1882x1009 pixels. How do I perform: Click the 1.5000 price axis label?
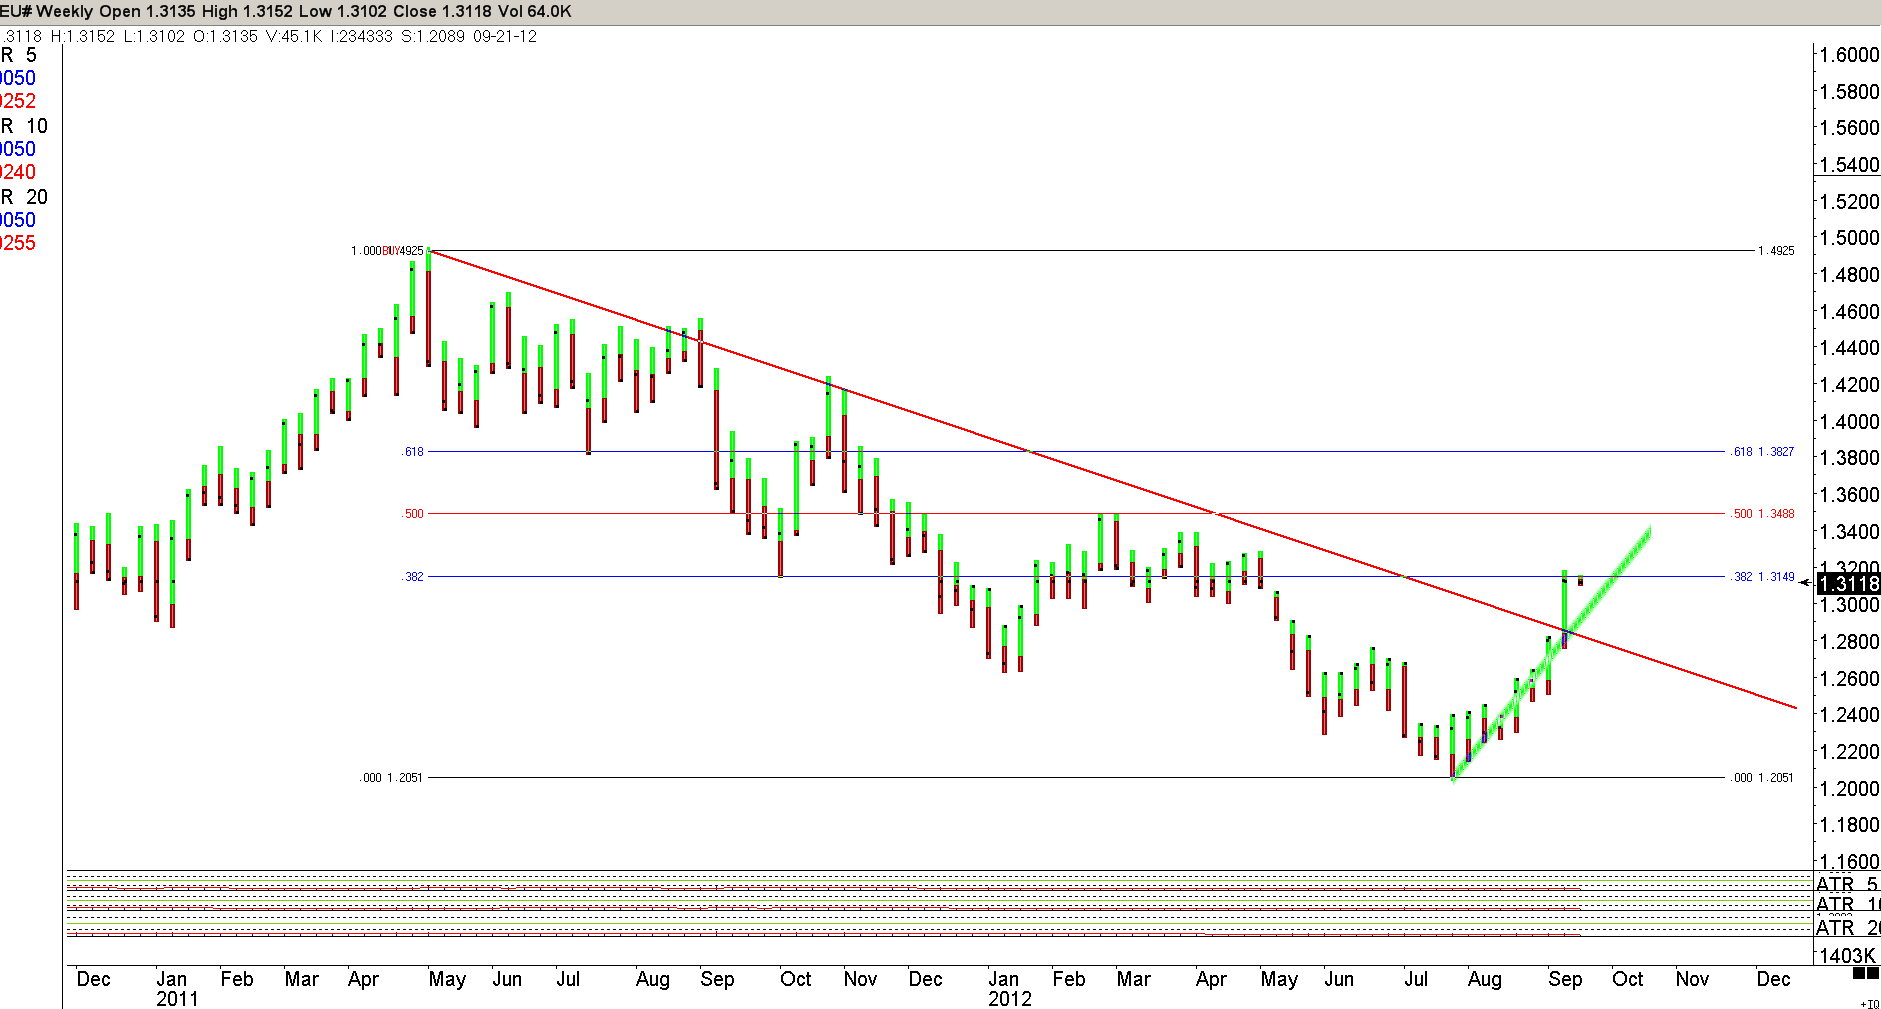tap(1850, 238)
